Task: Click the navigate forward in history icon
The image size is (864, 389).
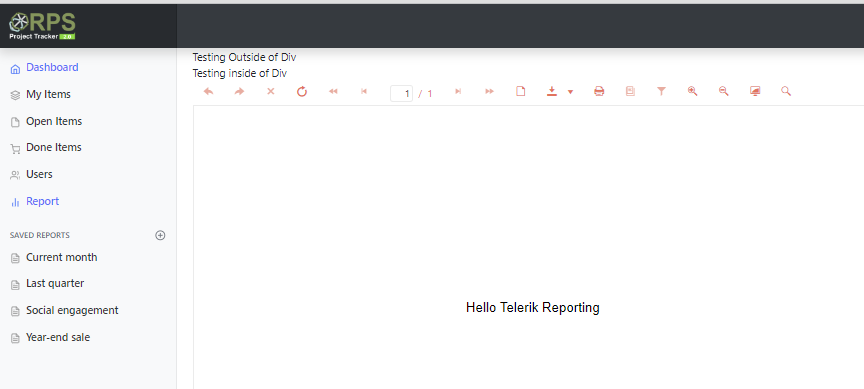Action: click(x=239, y=91)
